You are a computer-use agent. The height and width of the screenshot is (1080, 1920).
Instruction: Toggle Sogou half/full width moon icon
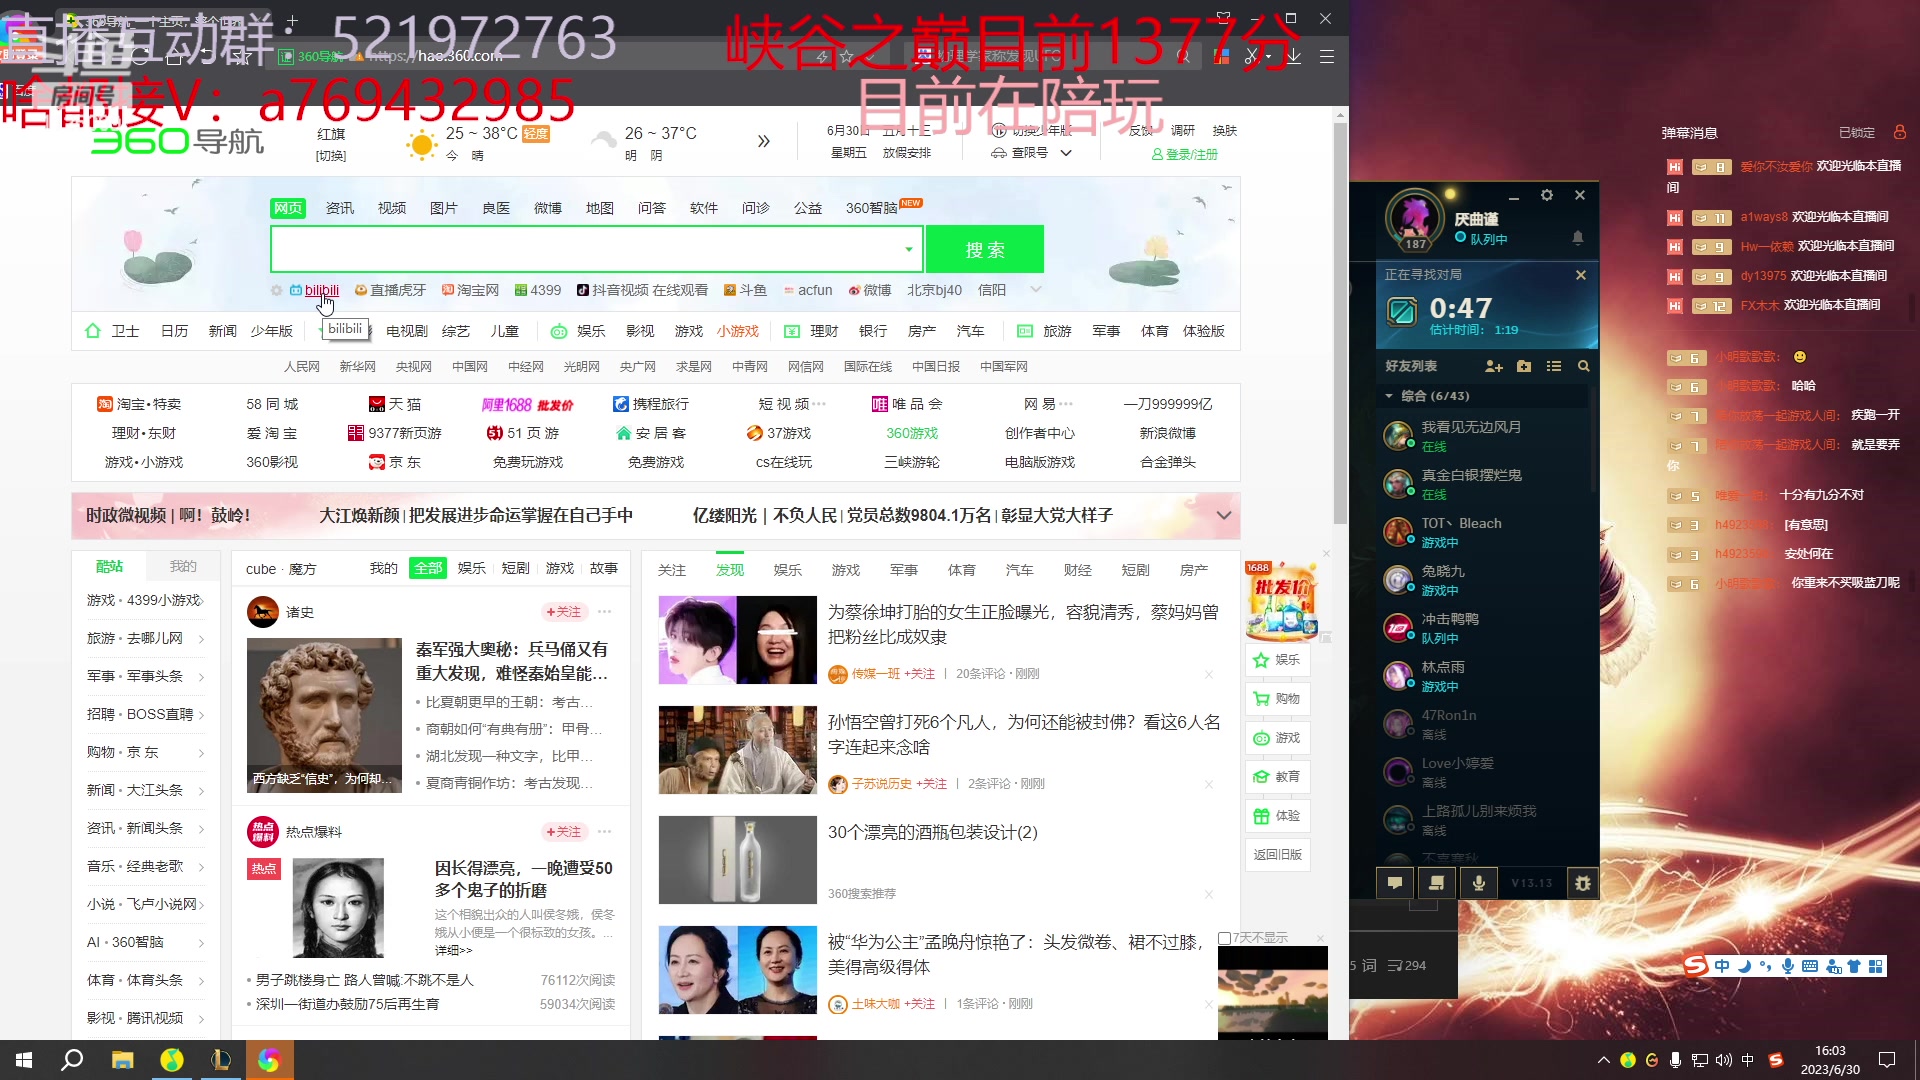1744,966
